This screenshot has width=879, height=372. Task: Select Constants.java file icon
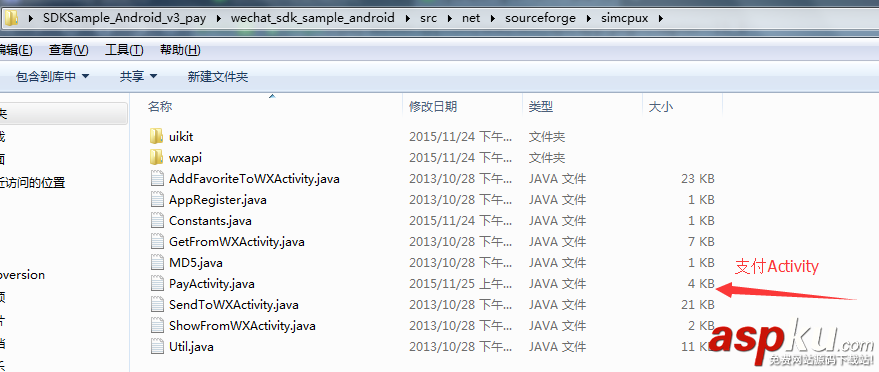157,221
